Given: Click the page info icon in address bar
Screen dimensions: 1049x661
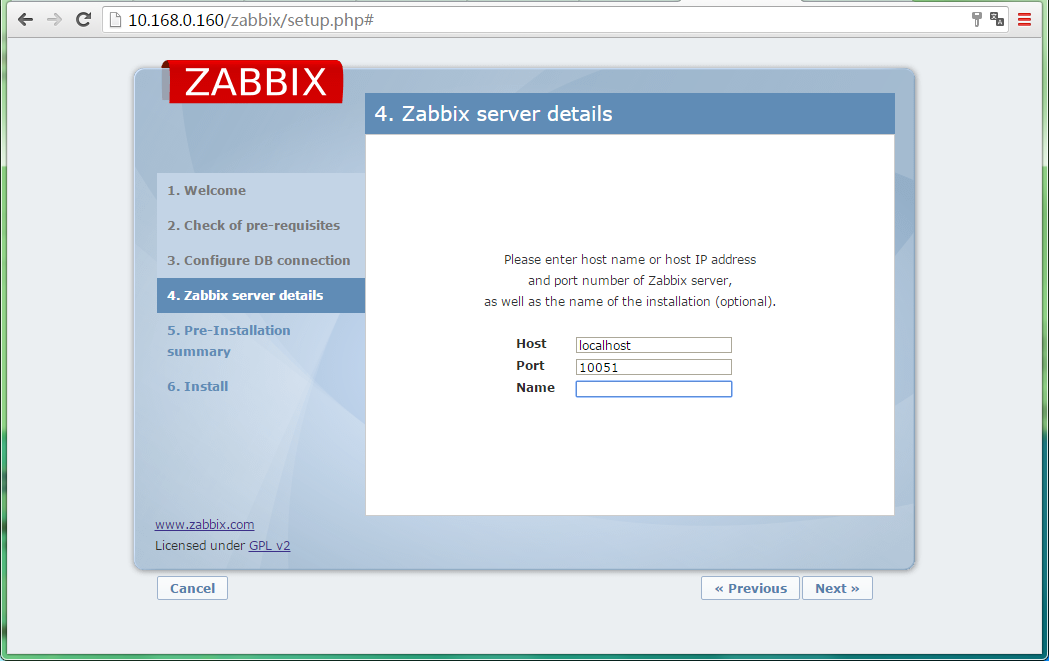Looking at the screenshot, I should tap(115, 20).
